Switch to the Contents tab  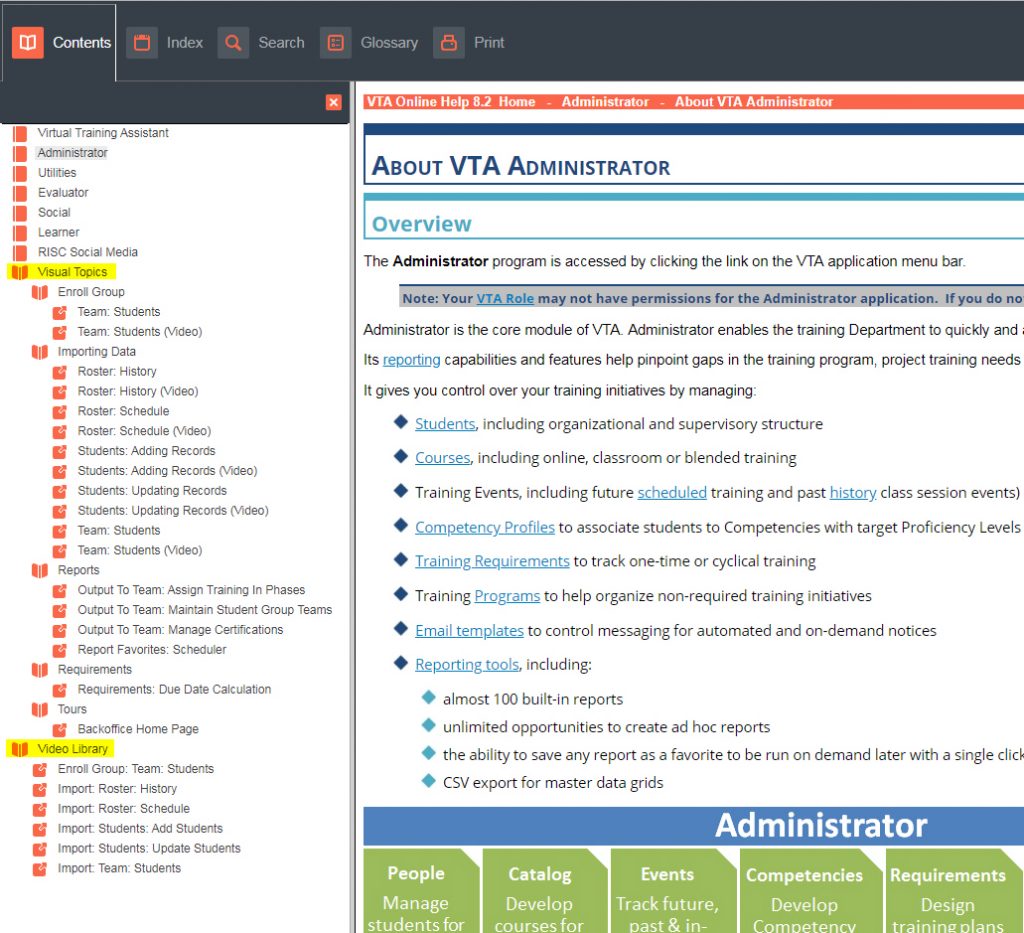click(x=61, y=43)
